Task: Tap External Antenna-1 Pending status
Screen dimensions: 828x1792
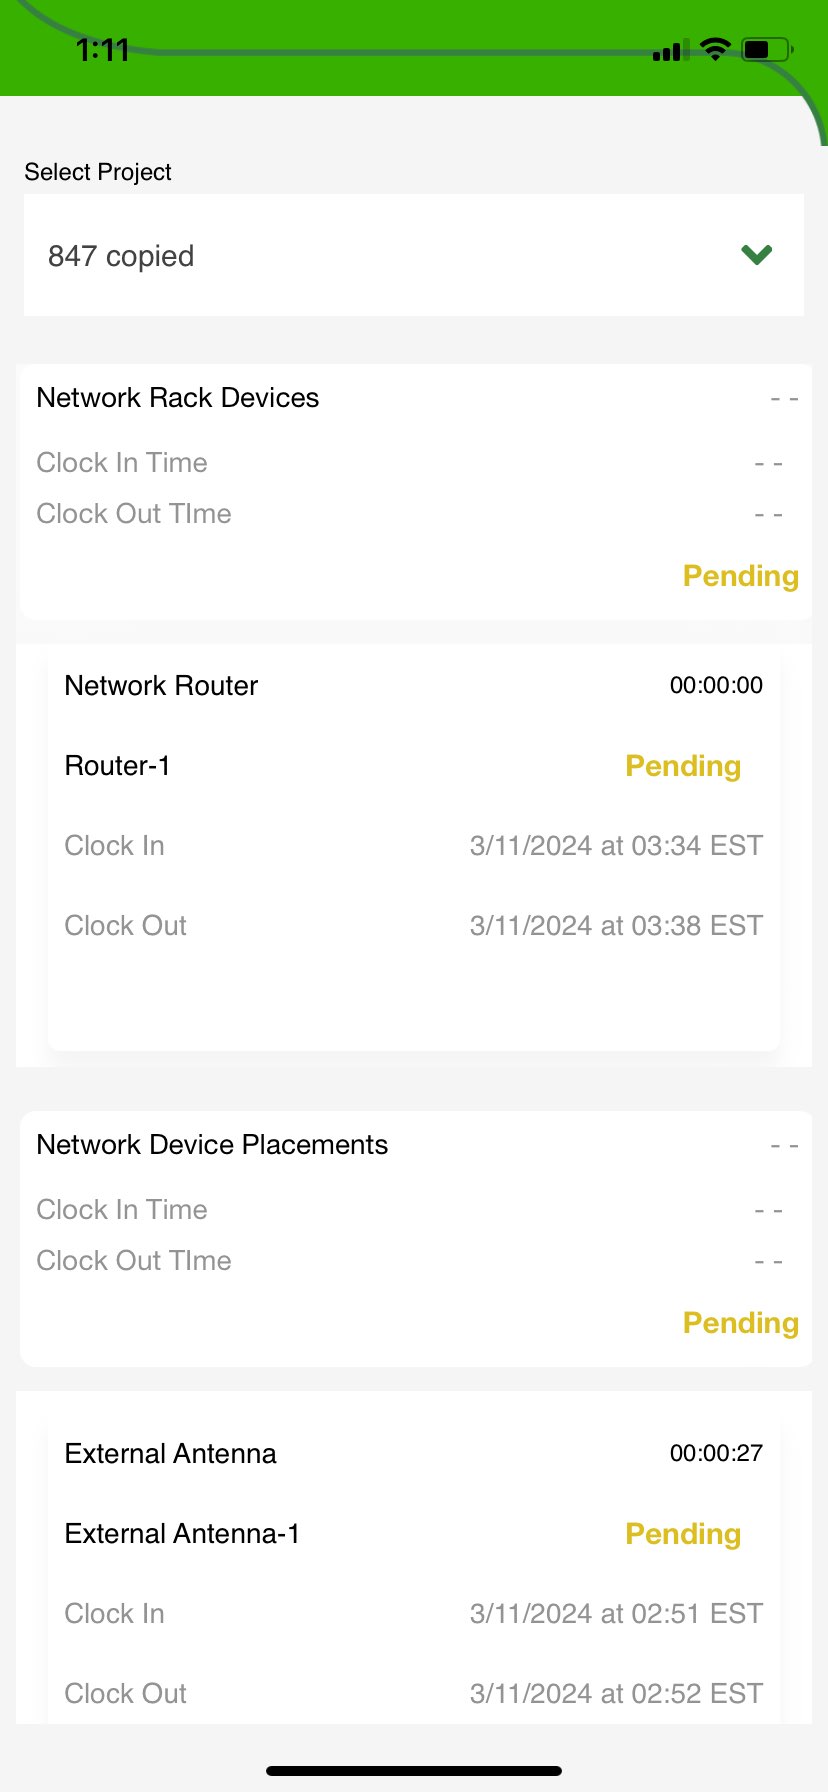Action: (x=683, y=1534)
